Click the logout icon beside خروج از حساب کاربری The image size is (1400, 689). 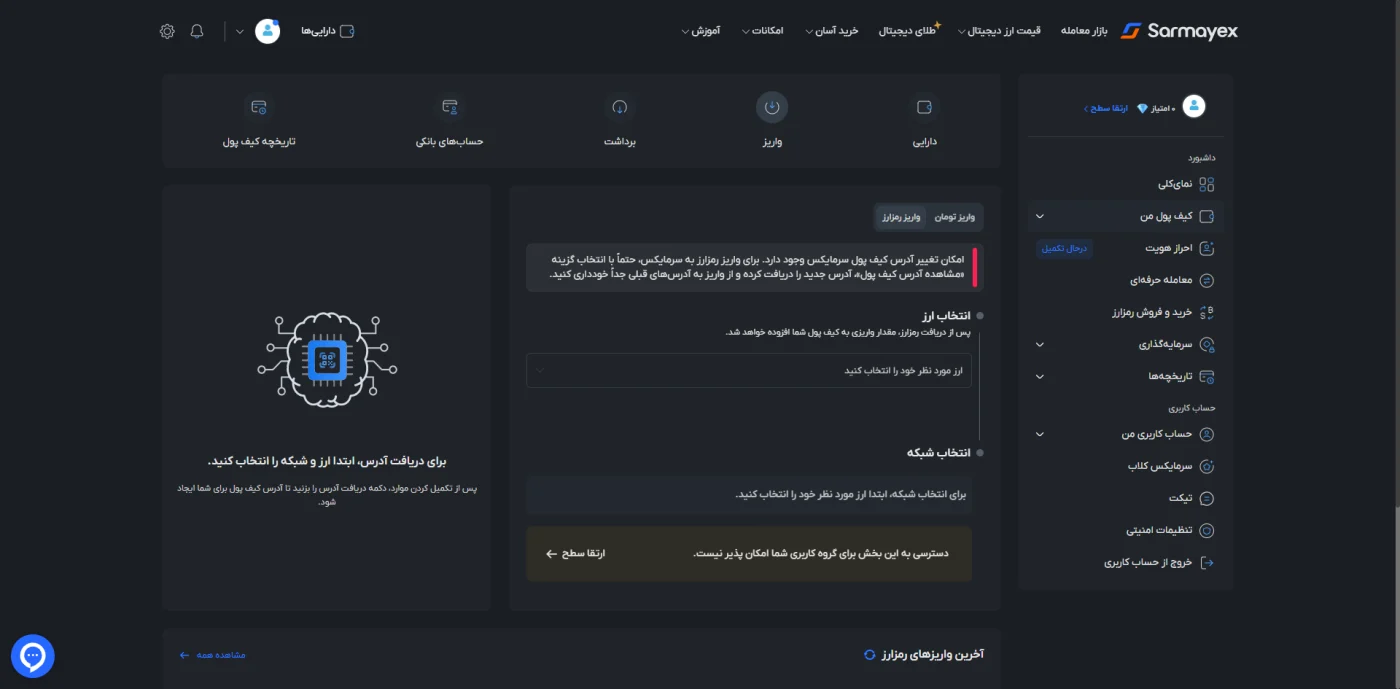[1207, 562]
